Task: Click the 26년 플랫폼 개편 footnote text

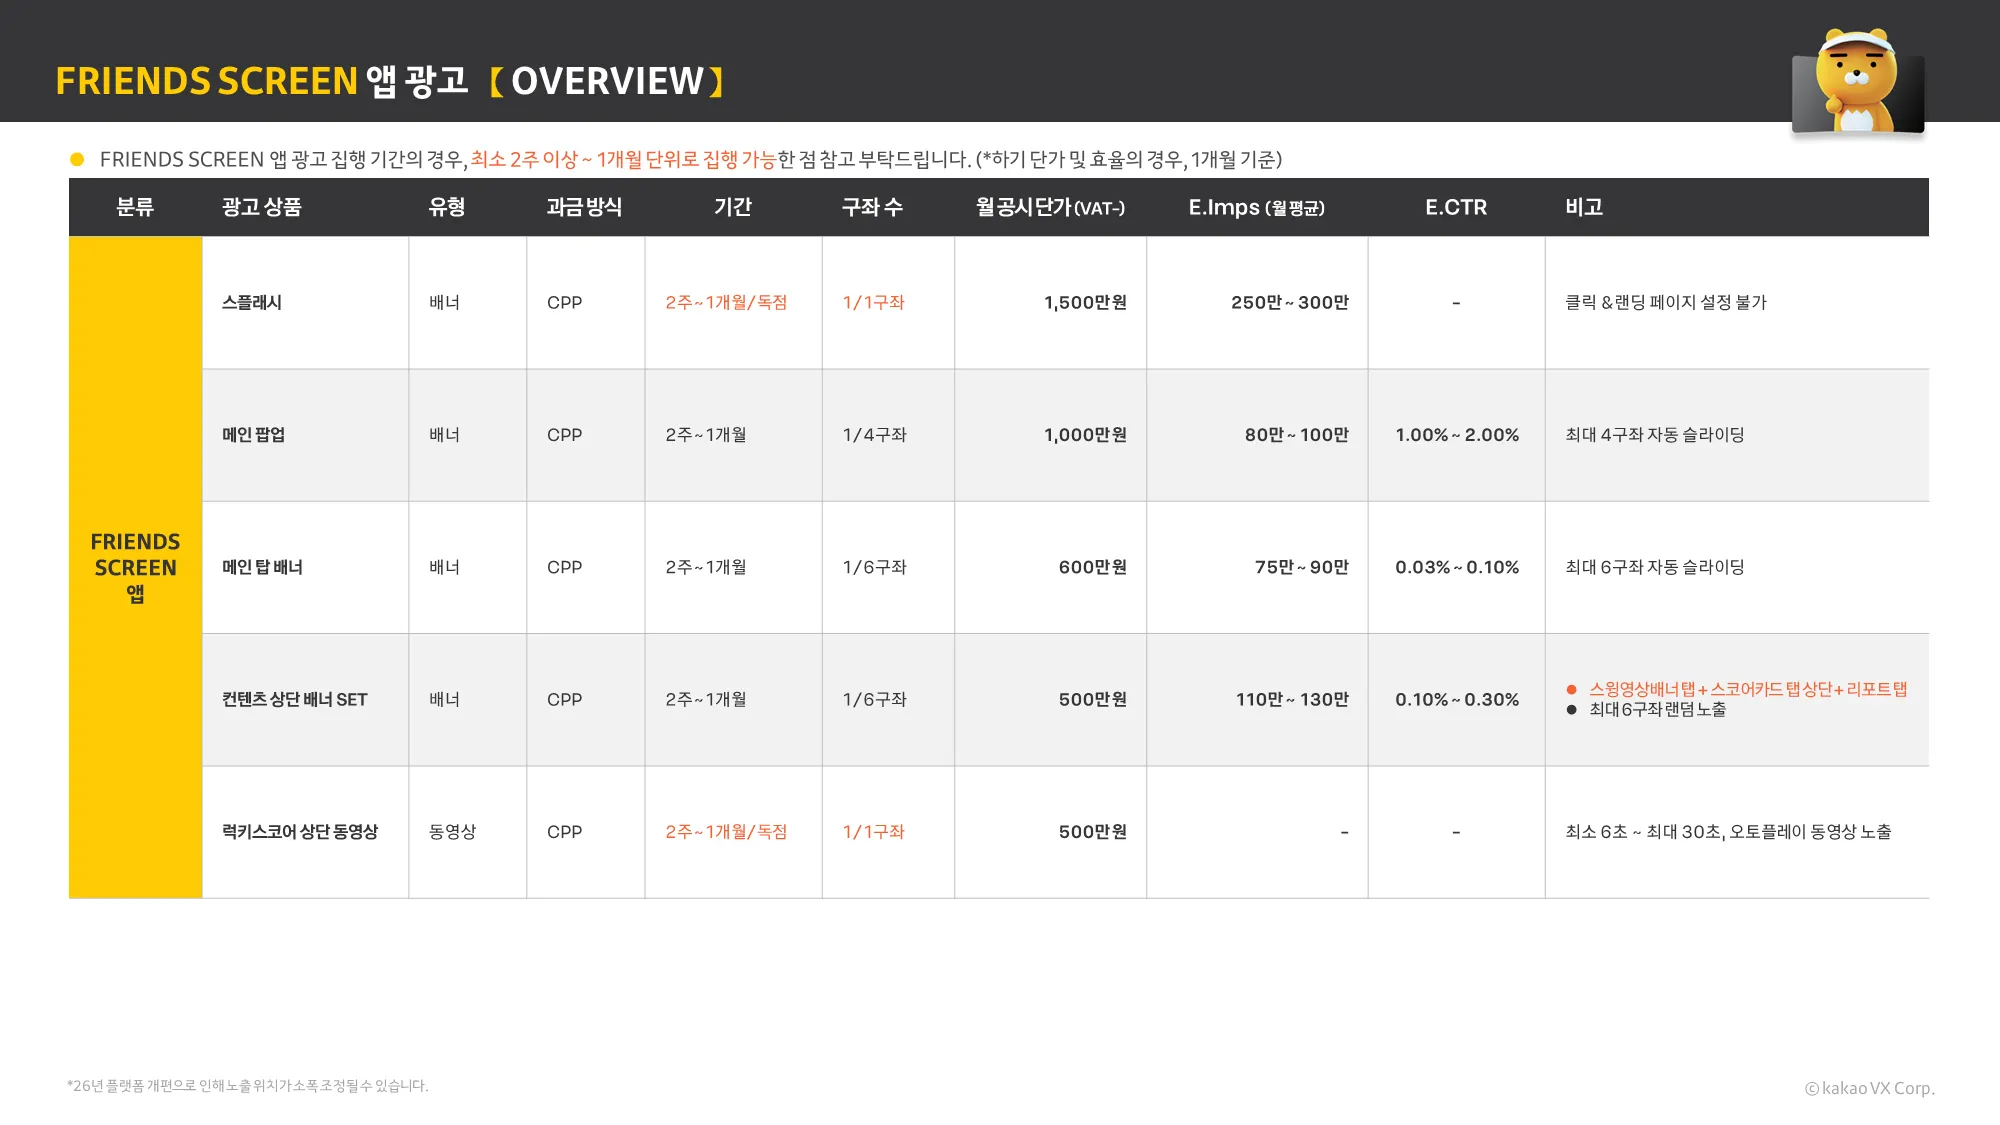Action: click(x=247, y=1086)
